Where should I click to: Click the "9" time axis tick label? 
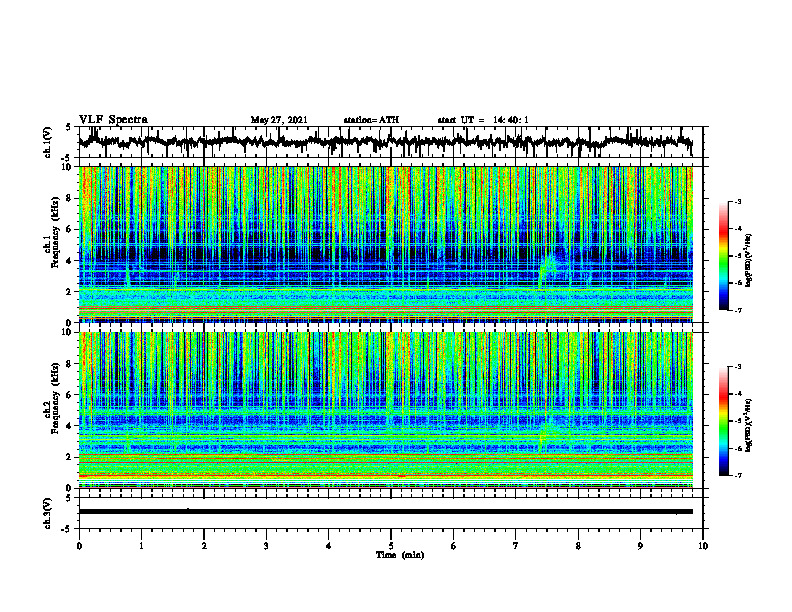pyautogui.click(x=640, y=546)
